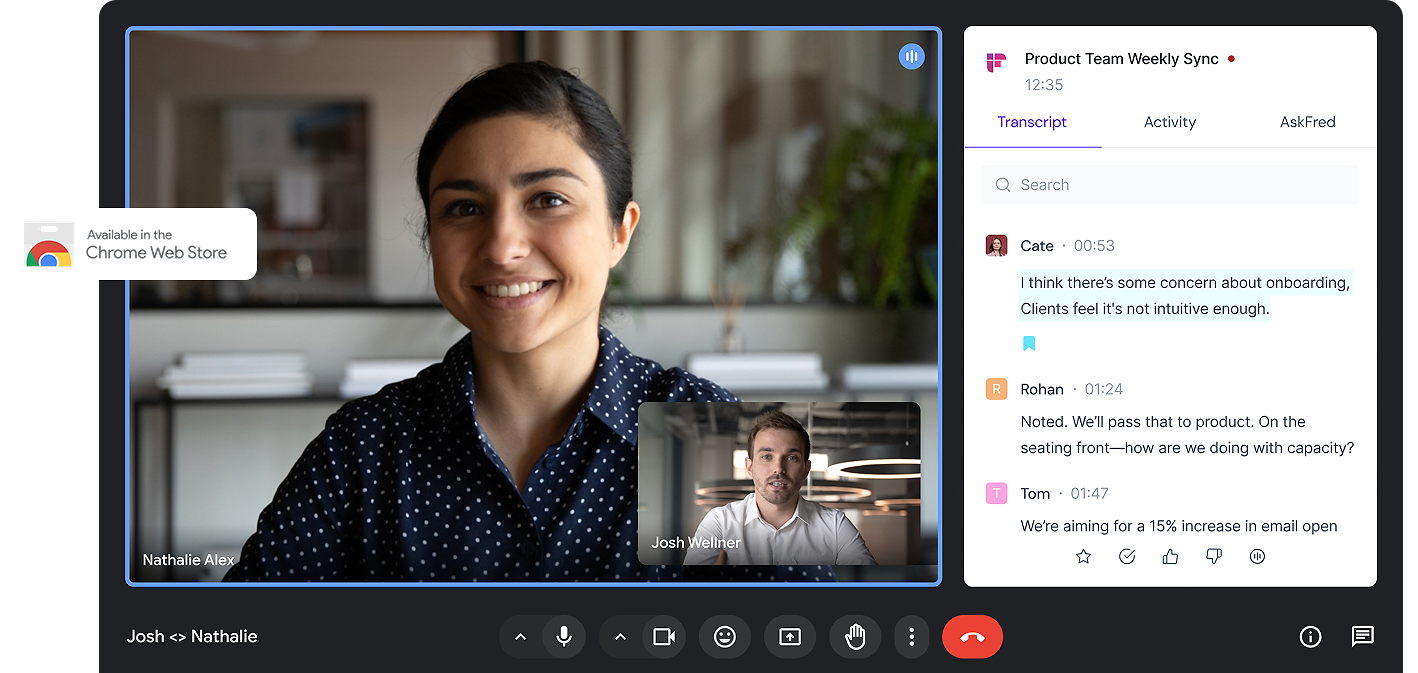Click the soundbite icon under Tom's message
The width and height of the screenshot is (1418, 673).
[x=1258, y=556]
